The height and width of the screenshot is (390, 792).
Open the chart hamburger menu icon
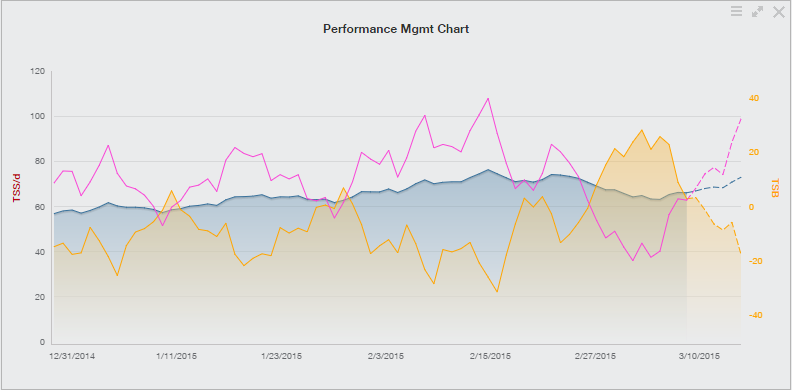pyautogui.click(x=736, y=12)
